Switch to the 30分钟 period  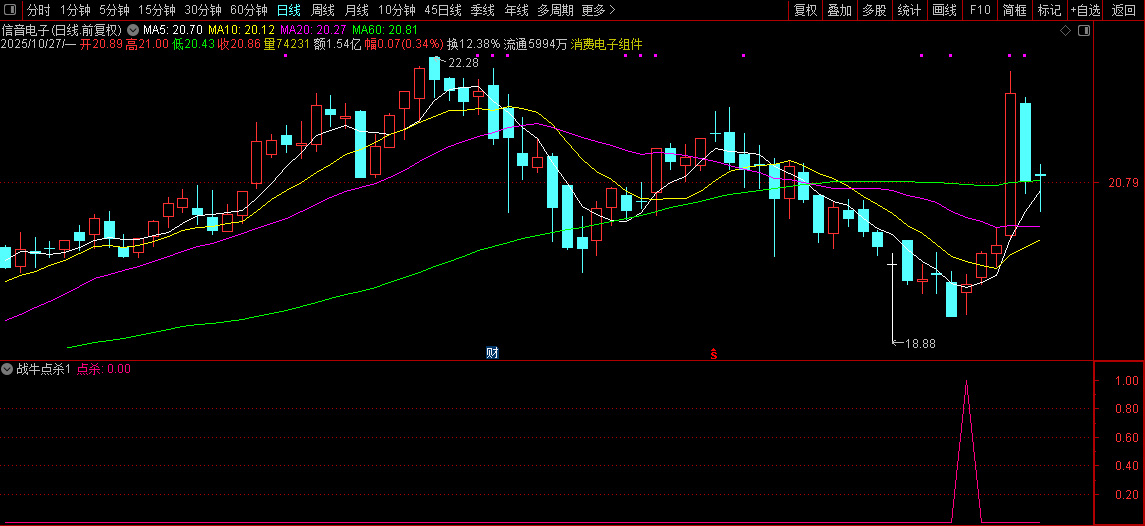click(202, 10)
